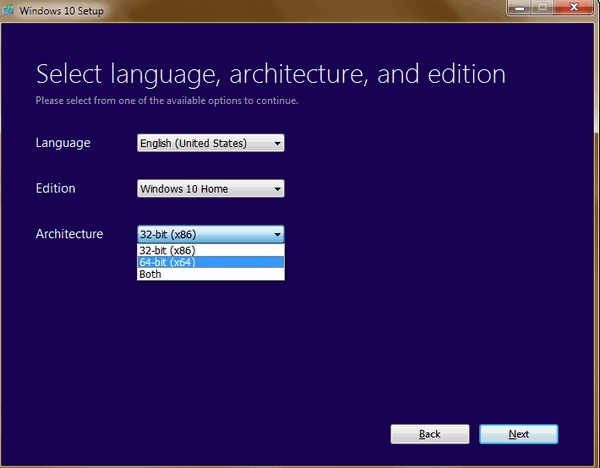Minimize the Windows 10 Setup window

pyautogui.click(x=519, y=8)
